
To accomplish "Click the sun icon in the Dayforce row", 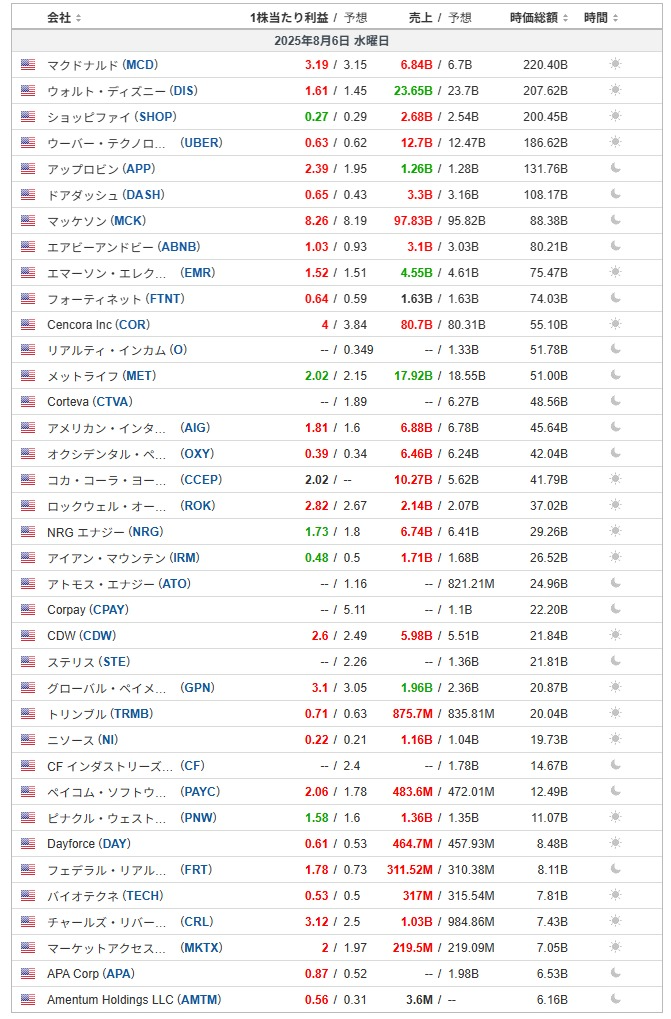I will 615,844.
